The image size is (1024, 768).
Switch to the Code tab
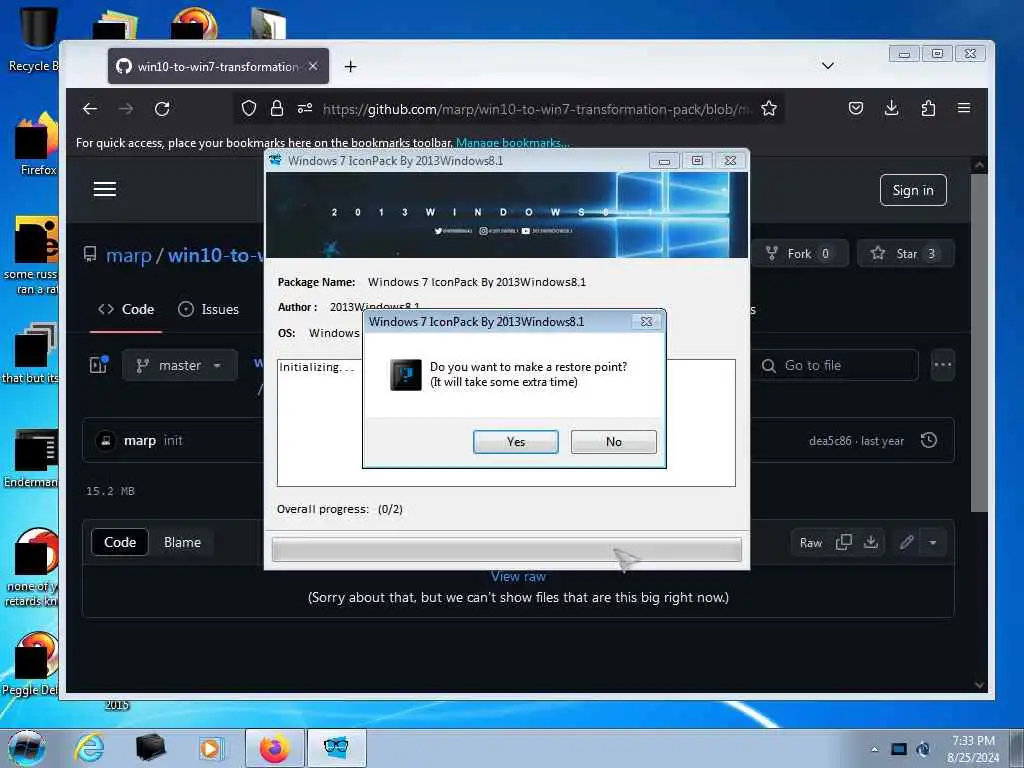pyautogui.click(x=126, y=310)
